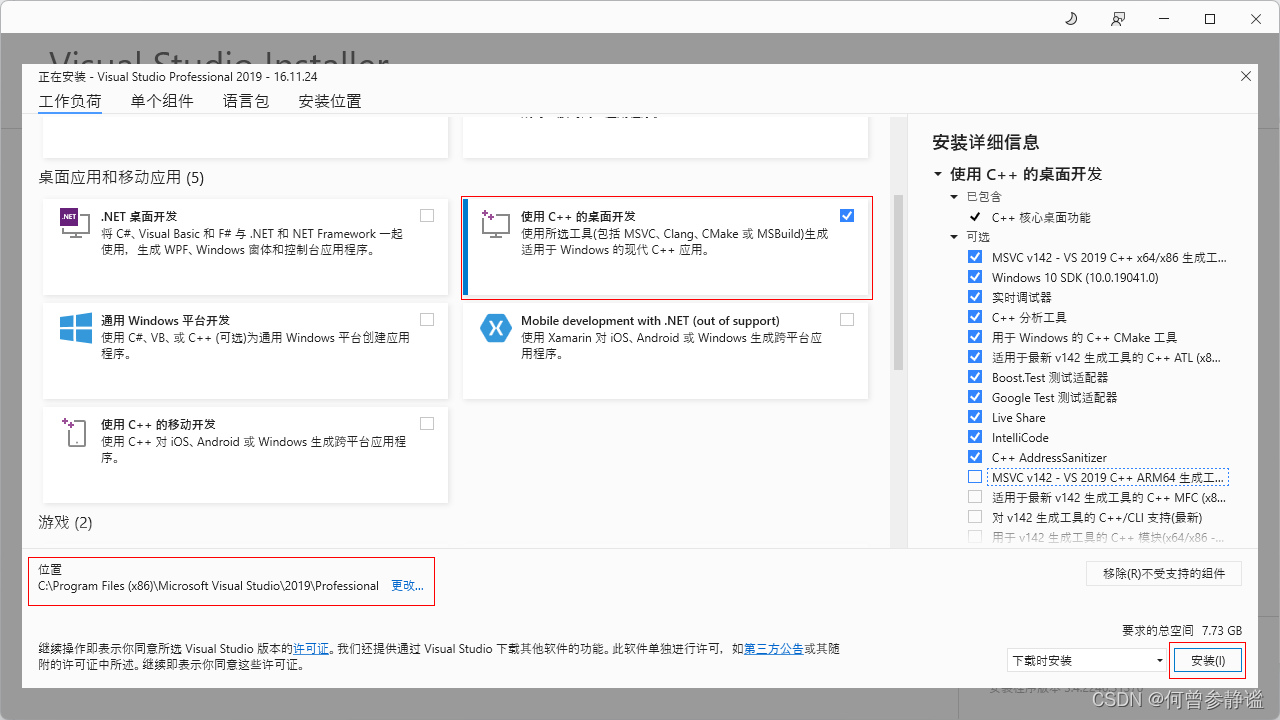This screenshot has height=720, width=1280.
Task: Switch to the 语言包 tab
Action: pos(246,101)
